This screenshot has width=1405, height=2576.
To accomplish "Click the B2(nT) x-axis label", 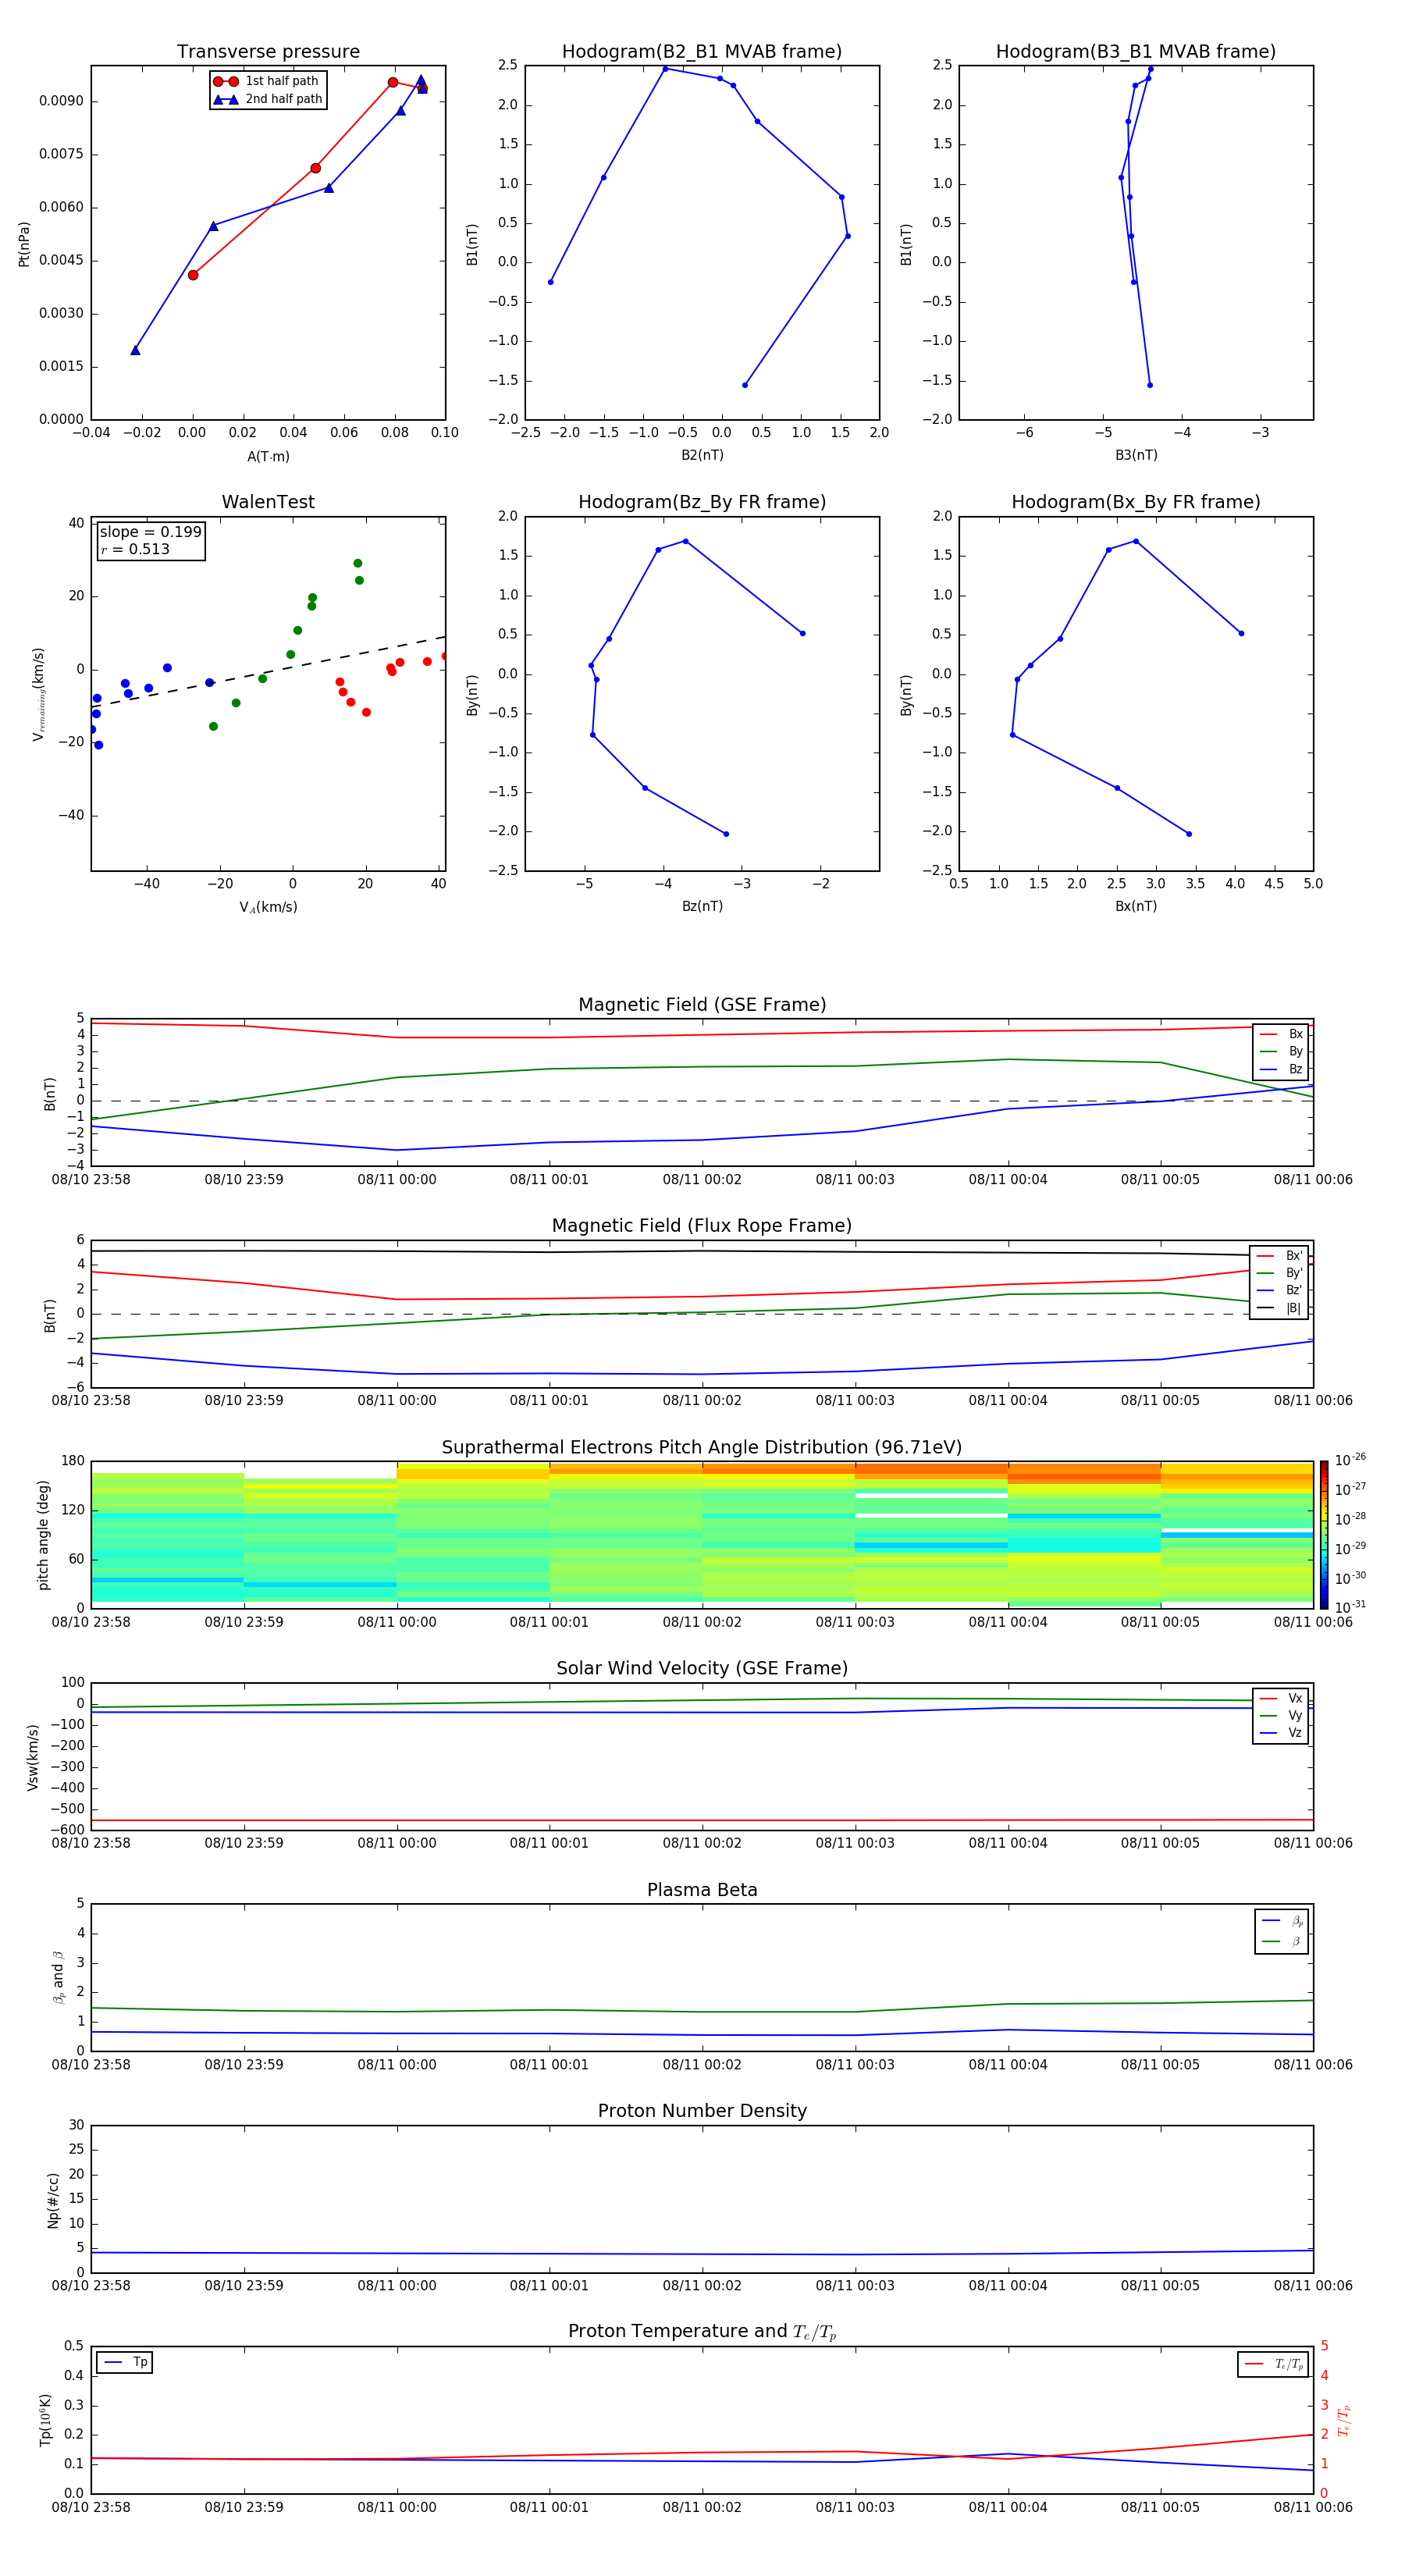I will [702, 455].
